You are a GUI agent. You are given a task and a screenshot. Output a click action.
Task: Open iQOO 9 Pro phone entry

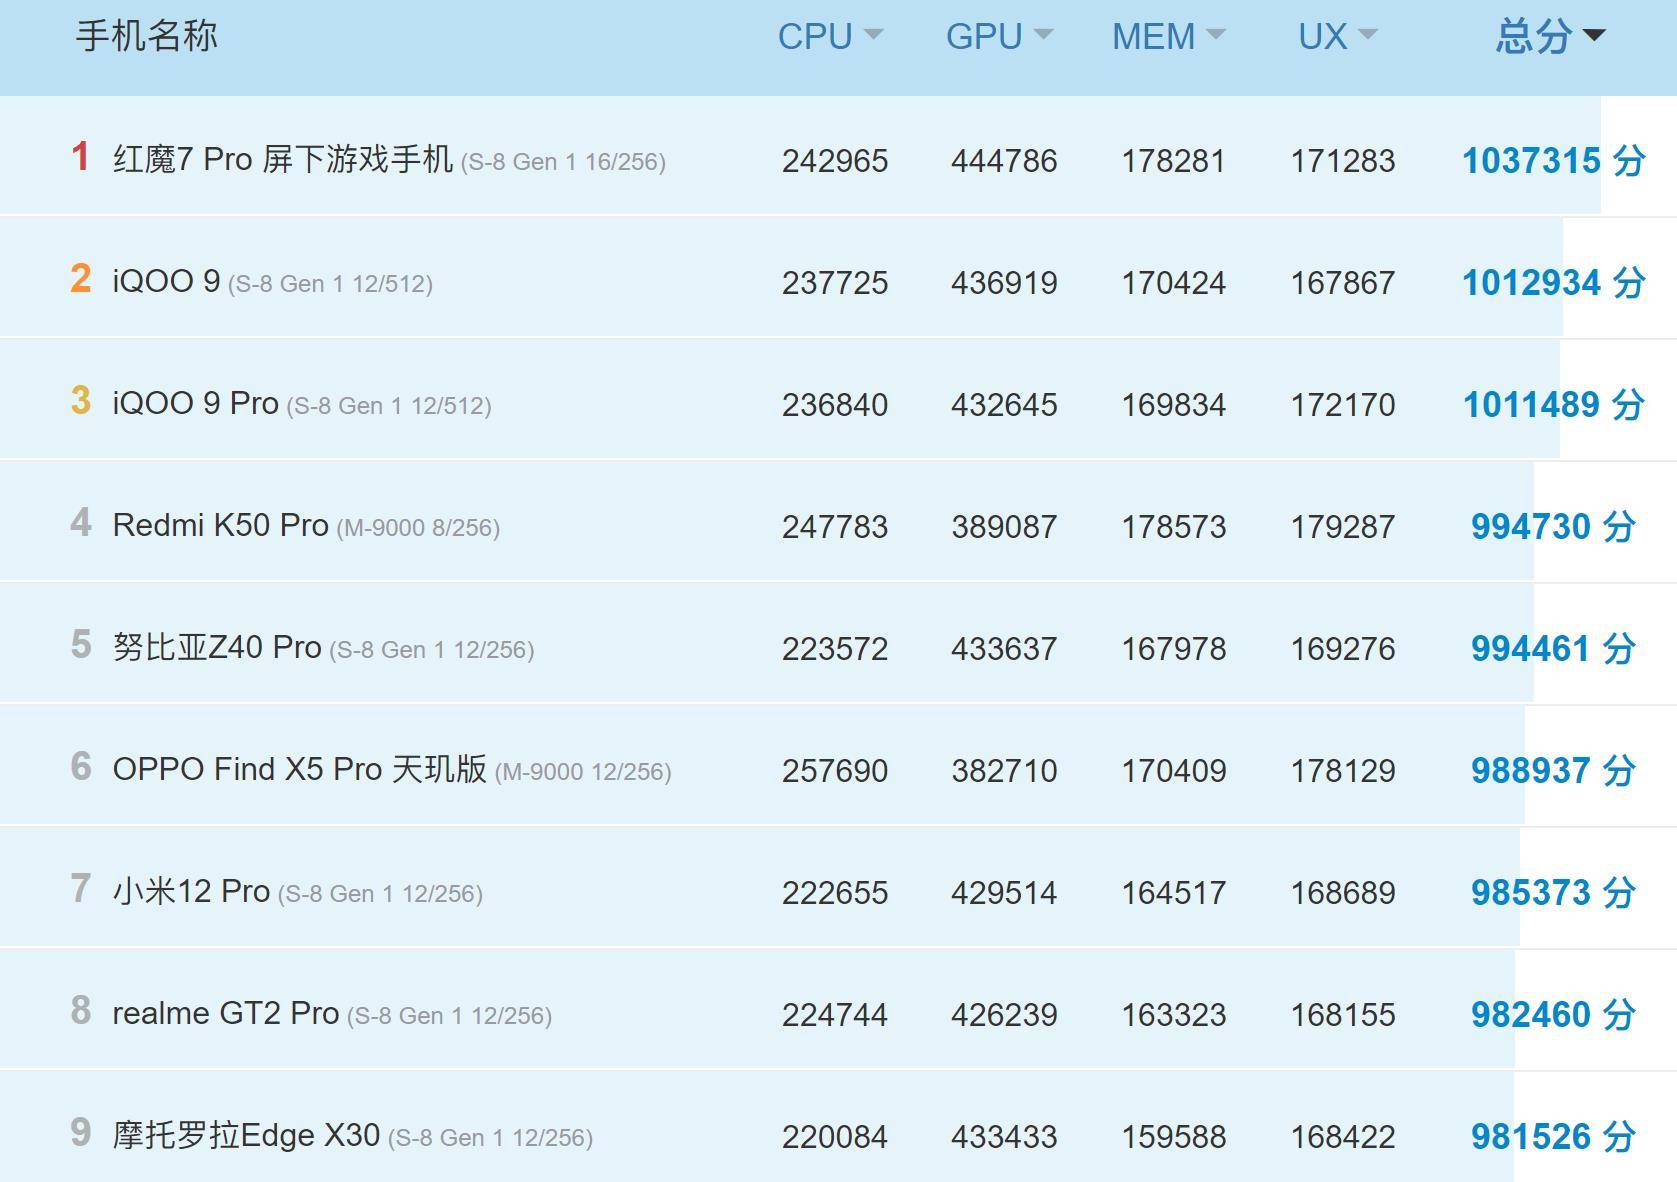(196, 403)
